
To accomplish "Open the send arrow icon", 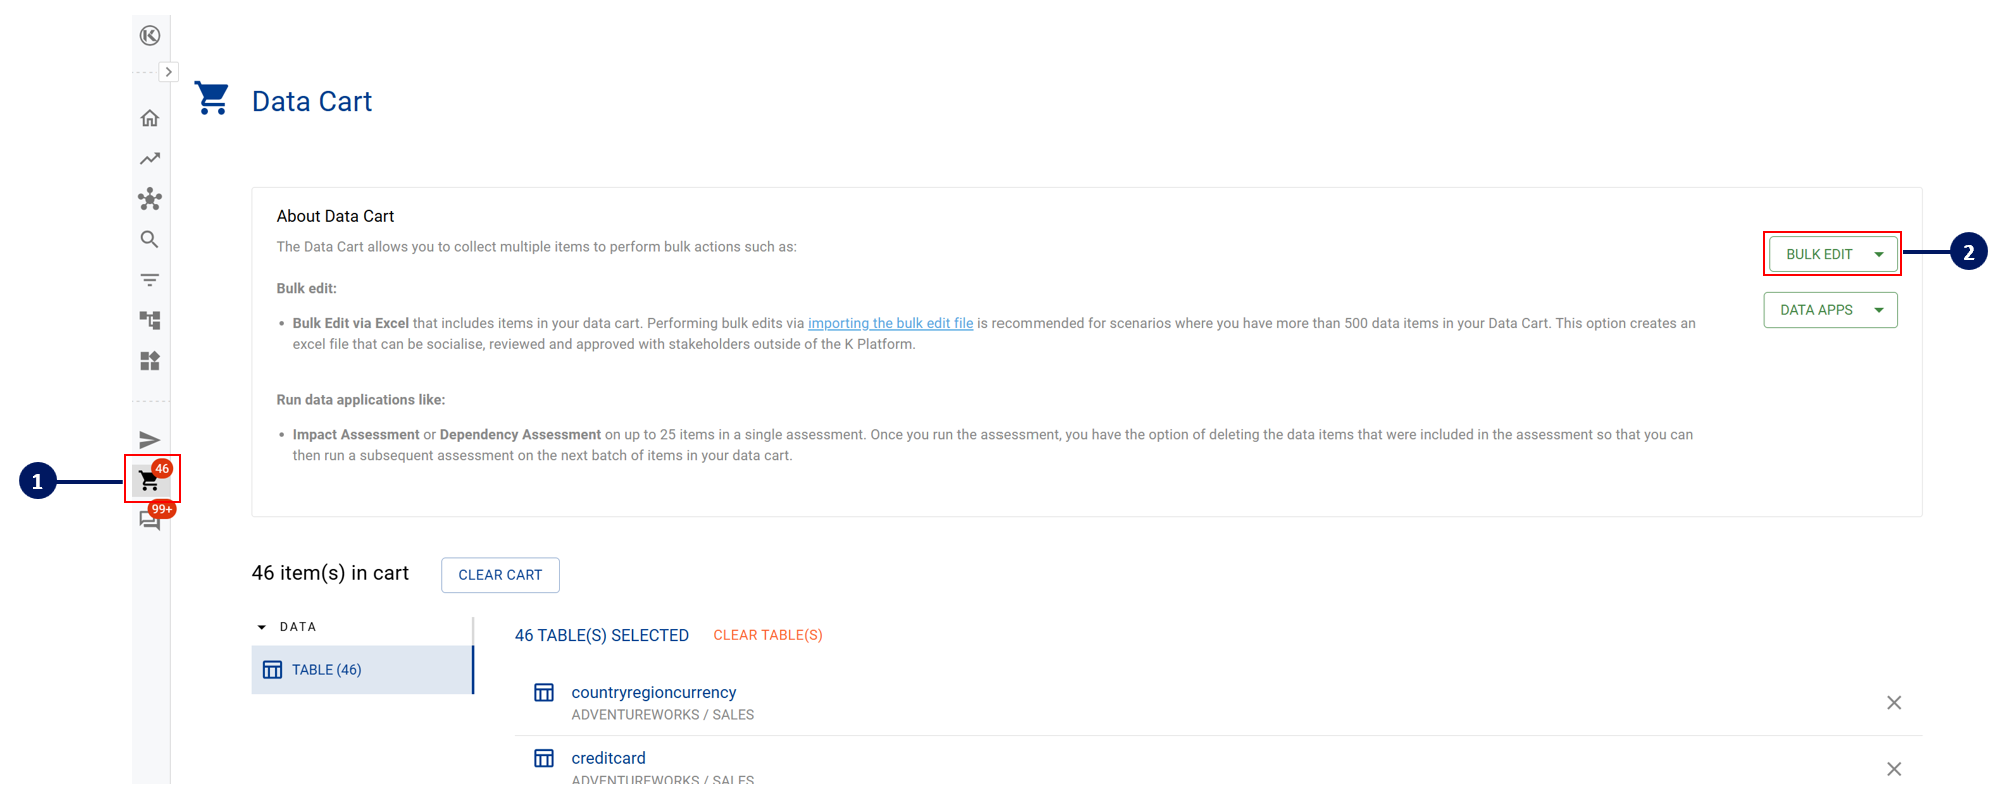I will pyautogui.click(x=150, y=440).
